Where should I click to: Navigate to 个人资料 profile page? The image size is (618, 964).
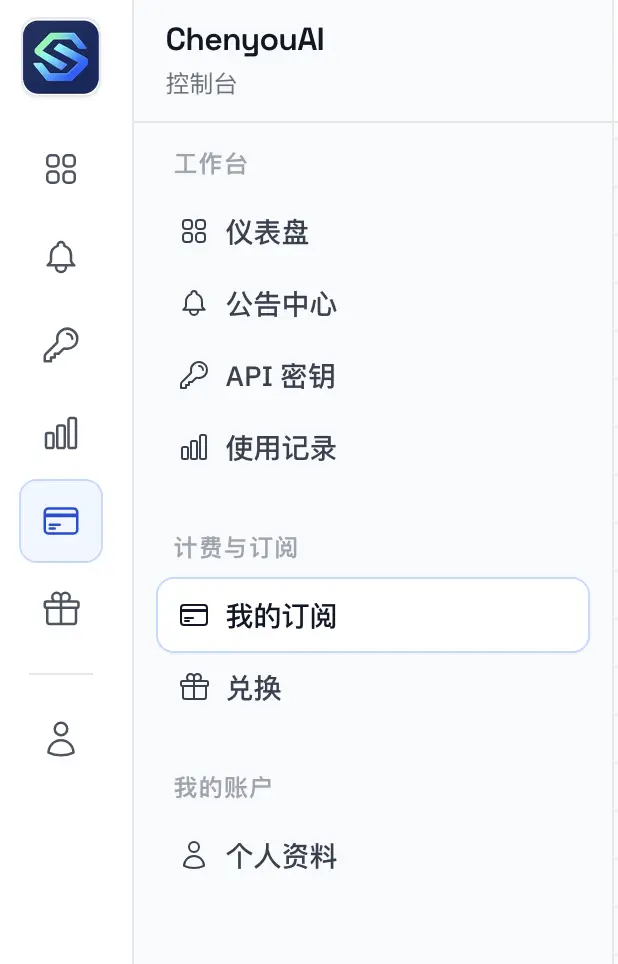281,856
